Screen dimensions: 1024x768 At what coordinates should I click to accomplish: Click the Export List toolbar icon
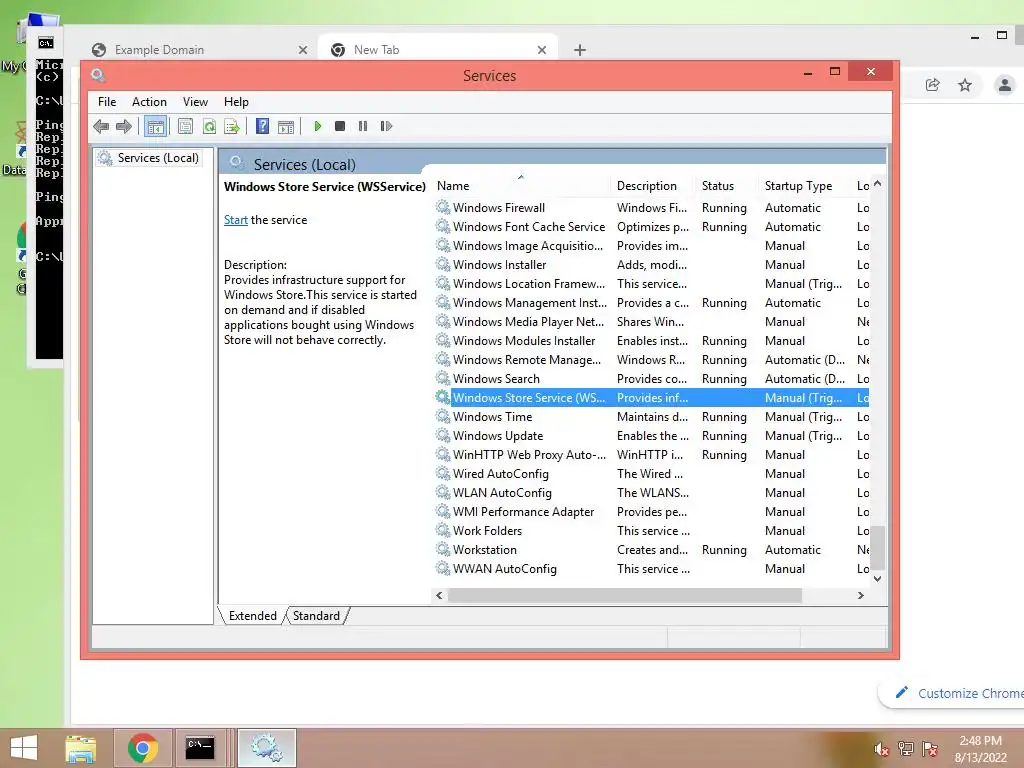tap(232, 126)
